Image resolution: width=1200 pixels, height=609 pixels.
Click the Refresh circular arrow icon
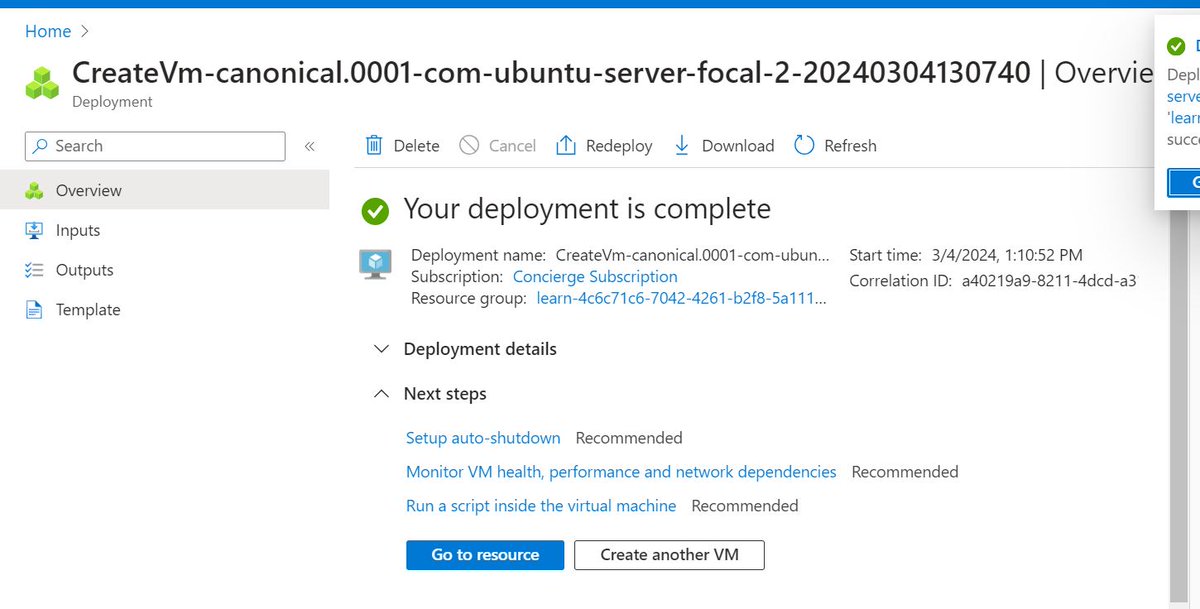point(804,146)
